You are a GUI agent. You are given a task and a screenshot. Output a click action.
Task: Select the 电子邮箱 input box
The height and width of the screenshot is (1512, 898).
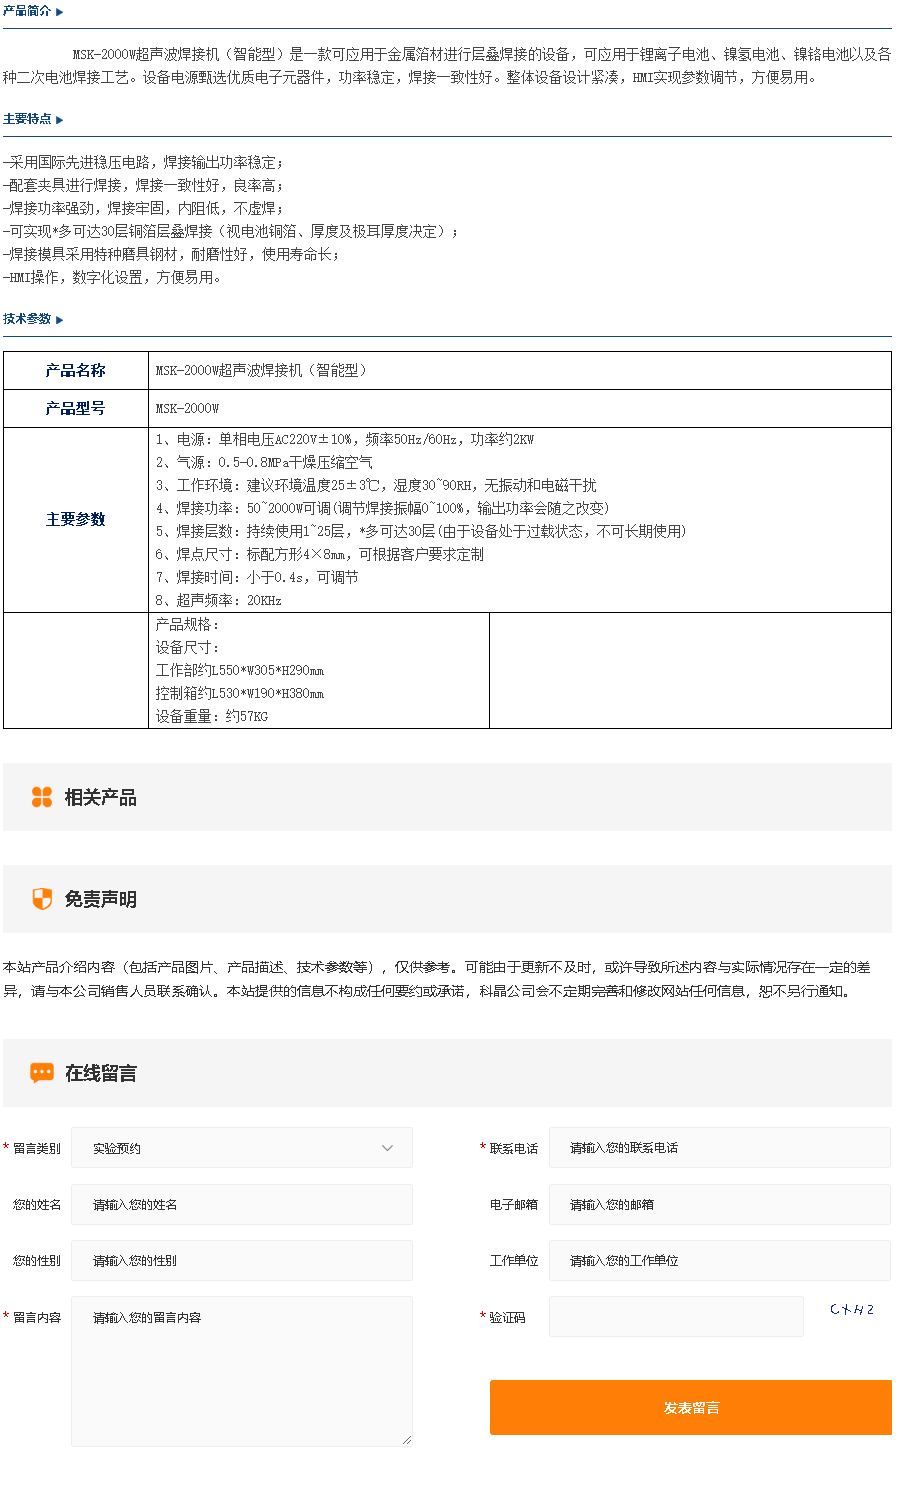pos(718,1205)
